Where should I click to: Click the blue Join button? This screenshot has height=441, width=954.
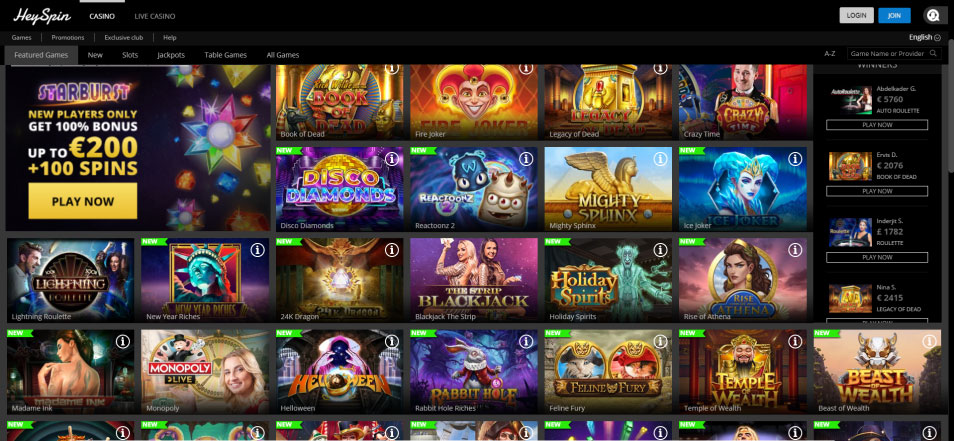[x=894, y=15]
